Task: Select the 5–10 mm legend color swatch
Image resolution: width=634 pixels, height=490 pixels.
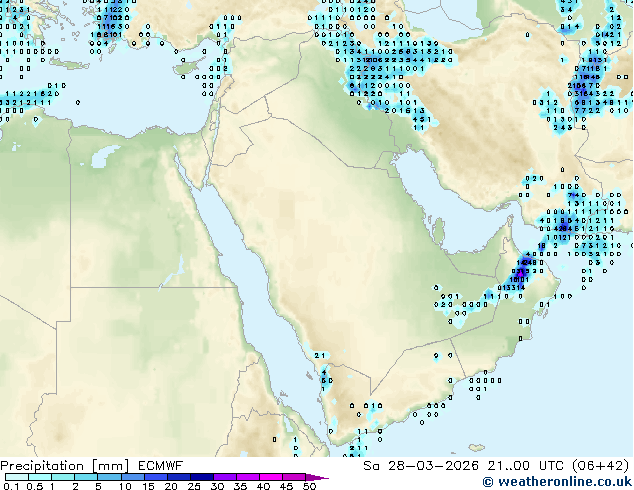Action: (109, 477)
